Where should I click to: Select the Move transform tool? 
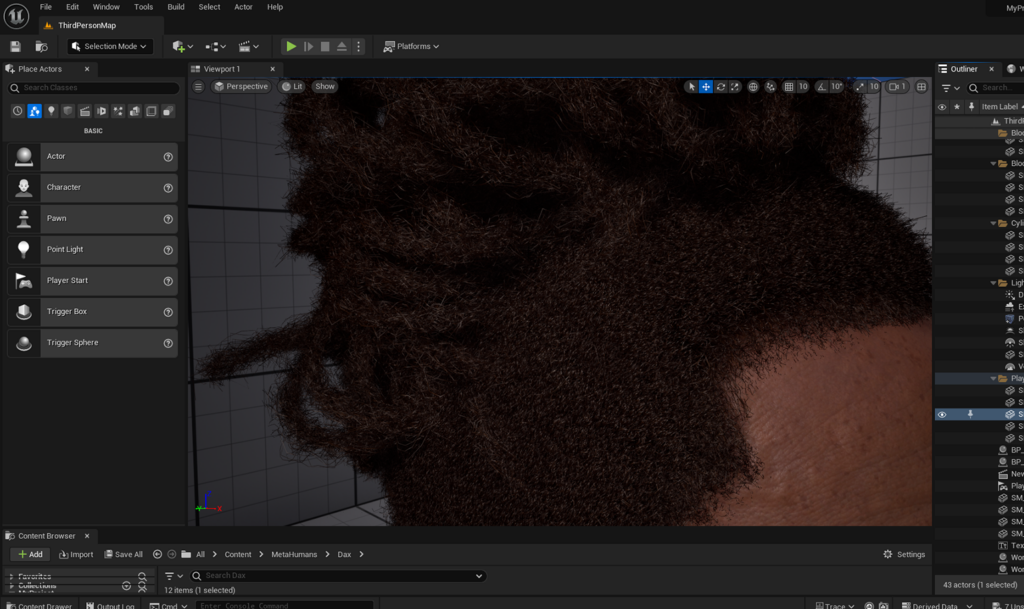click(x=706, y=86)
